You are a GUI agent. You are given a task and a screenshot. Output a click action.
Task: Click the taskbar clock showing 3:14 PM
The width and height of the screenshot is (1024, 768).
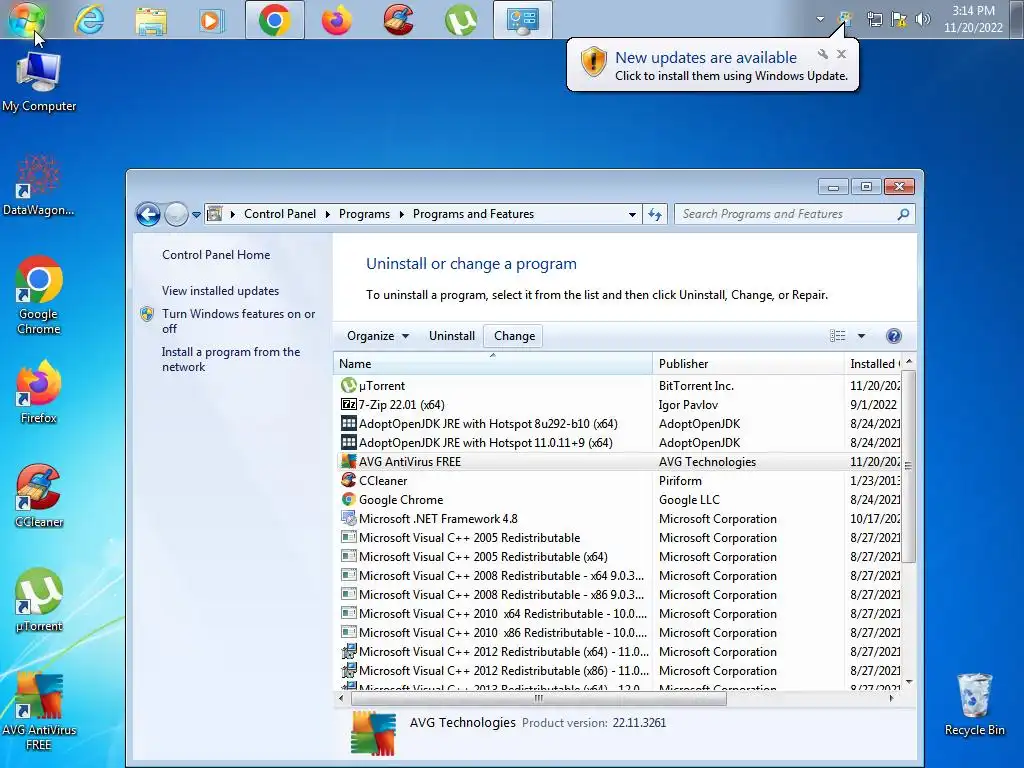coord(973,19)
